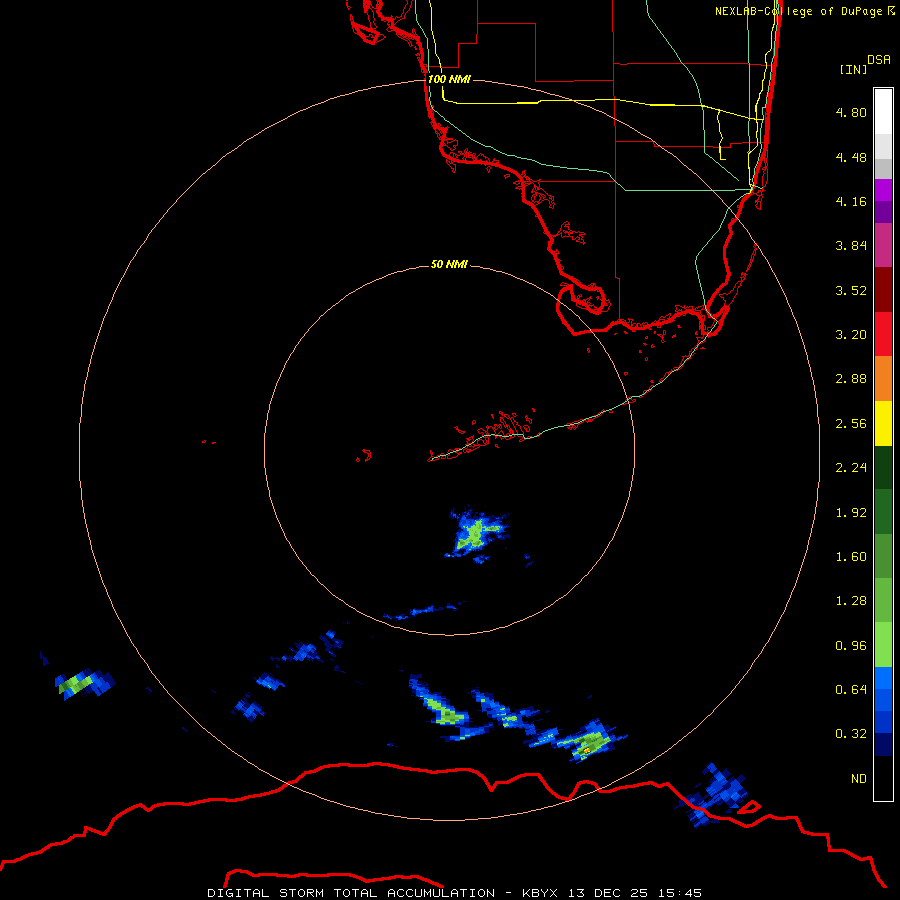This screenshot has height=900, width=900.
Task: Click the pink 3.84 legend swatch
Action: click(x=883, y=245)
